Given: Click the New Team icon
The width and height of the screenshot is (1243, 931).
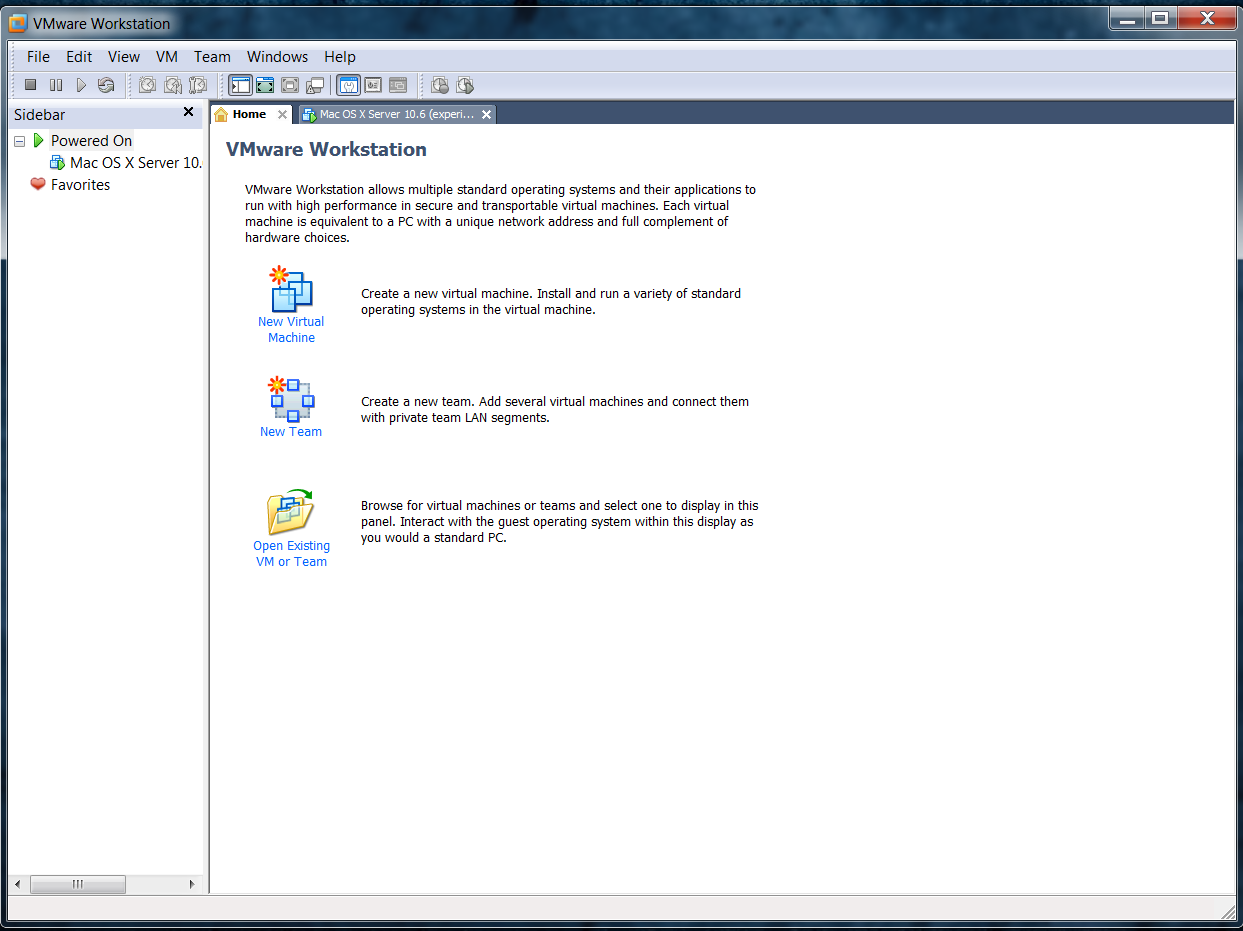Looking at the screenshot, I should click(x=291, y=399).
